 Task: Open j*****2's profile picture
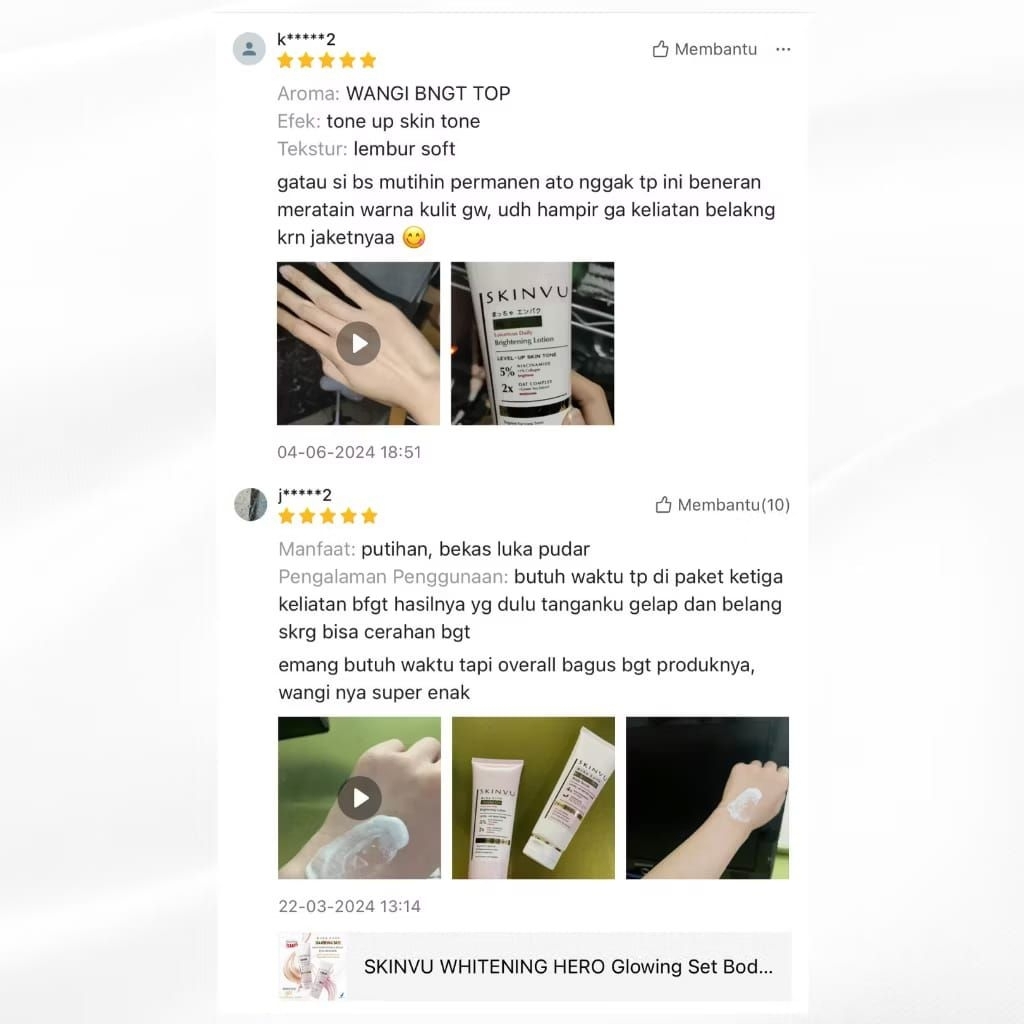pos(251,504)
